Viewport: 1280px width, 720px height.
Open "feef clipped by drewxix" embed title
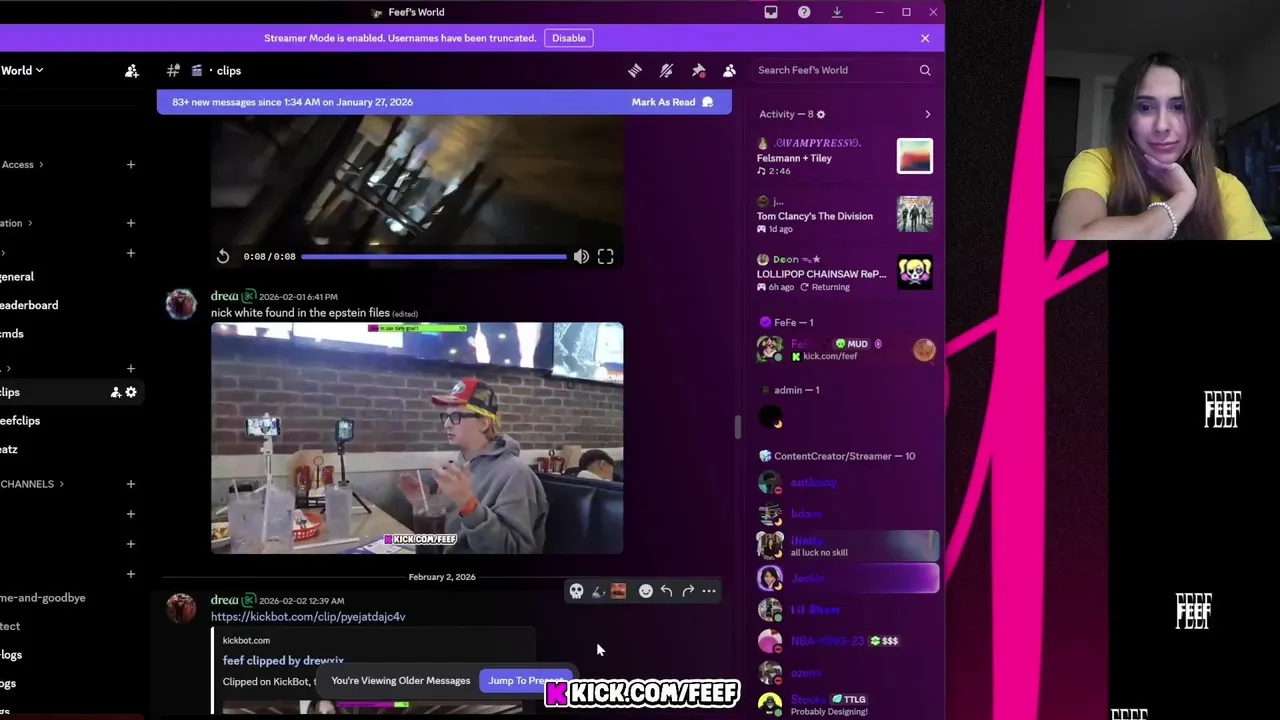click(283, 661)
